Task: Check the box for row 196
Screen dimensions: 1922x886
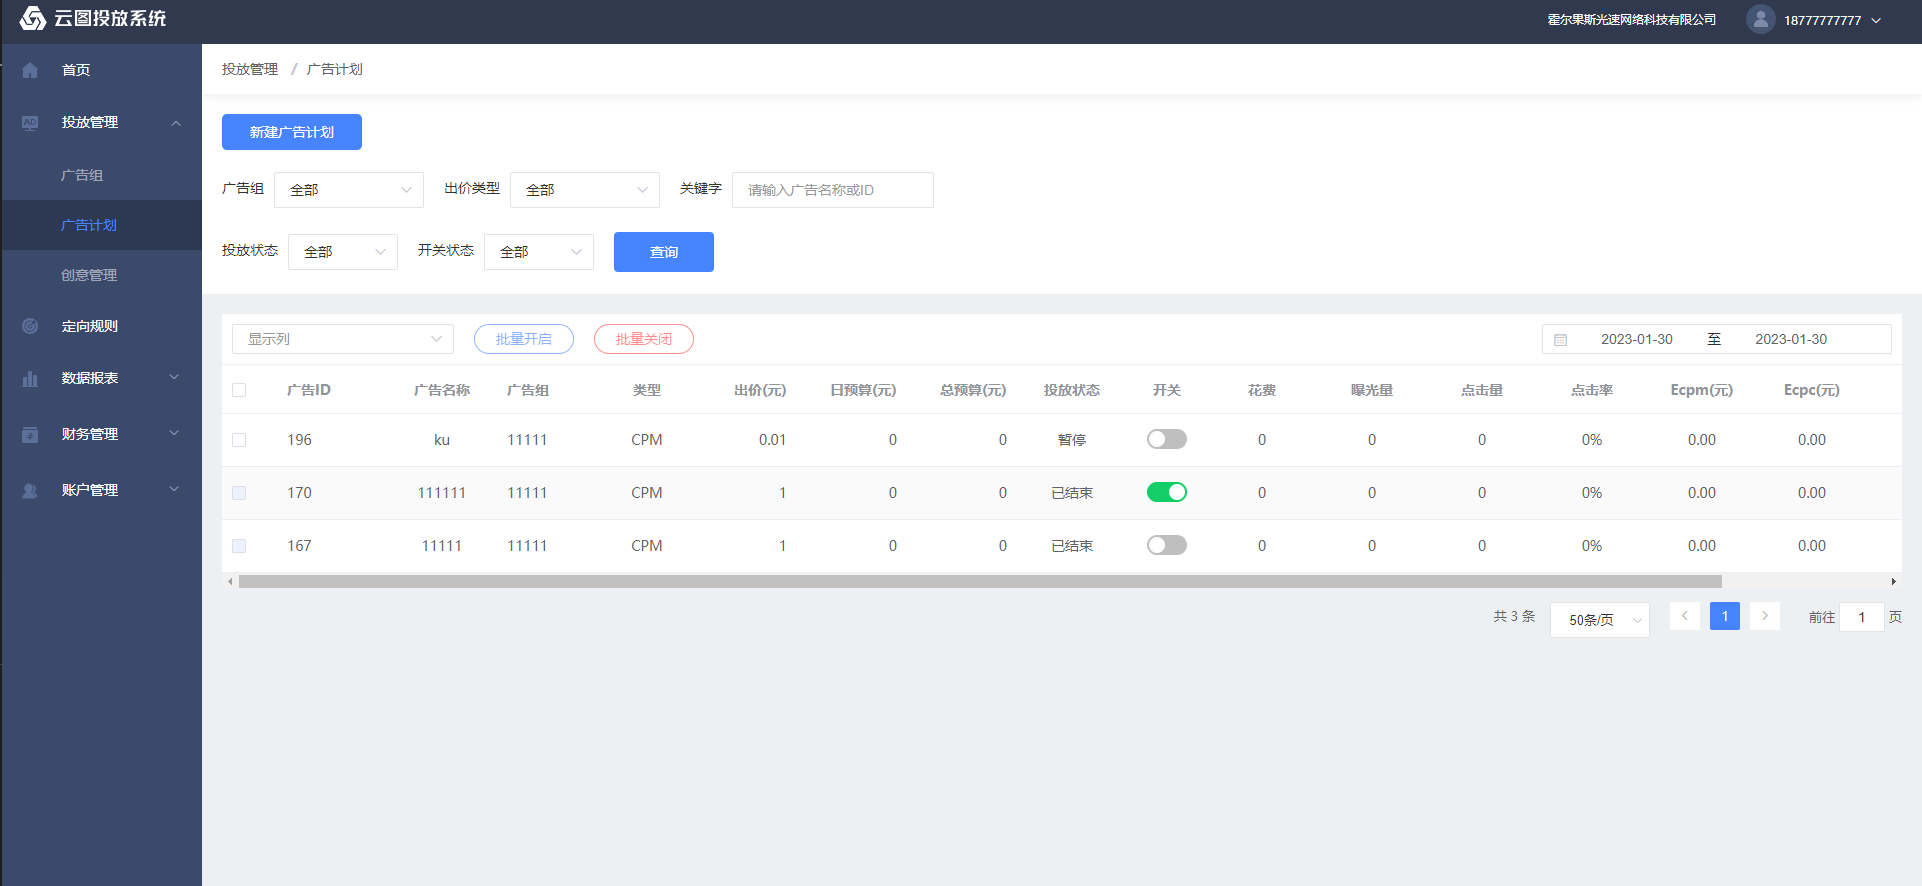Action: pyautogui.click(x=239, y=440)
